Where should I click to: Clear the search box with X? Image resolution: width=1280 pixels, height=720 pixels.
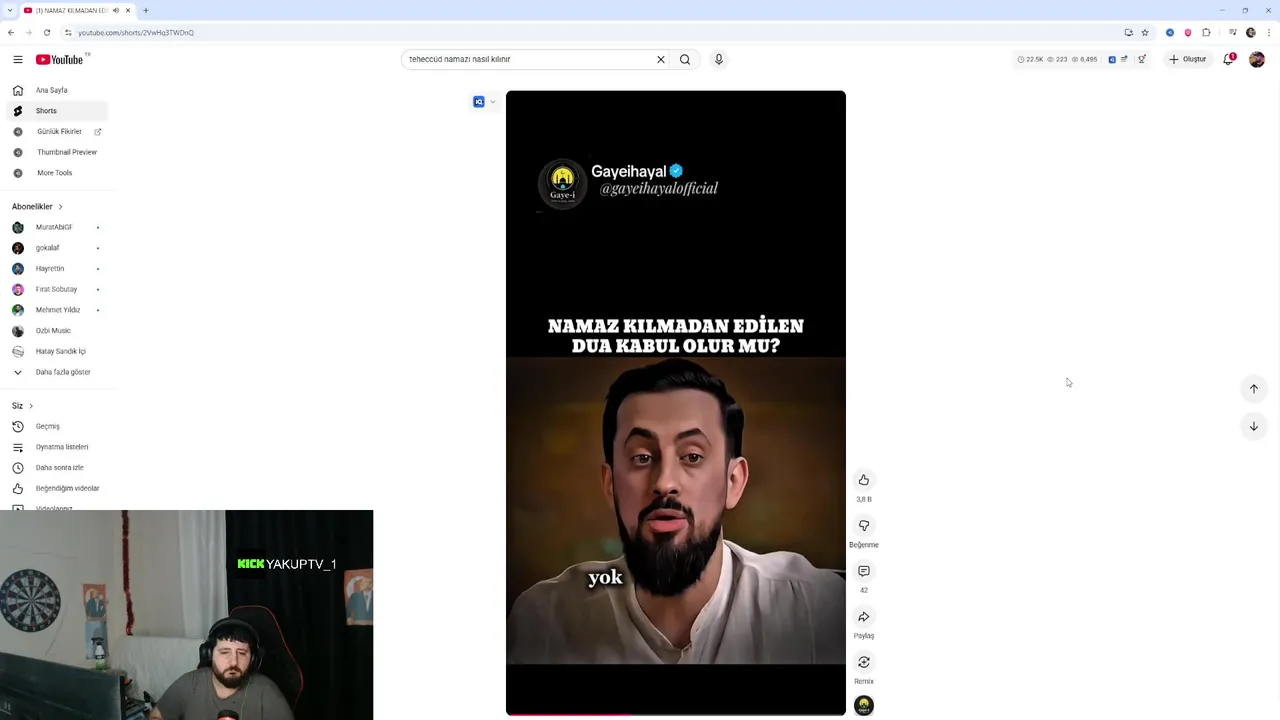pos(660,59)
